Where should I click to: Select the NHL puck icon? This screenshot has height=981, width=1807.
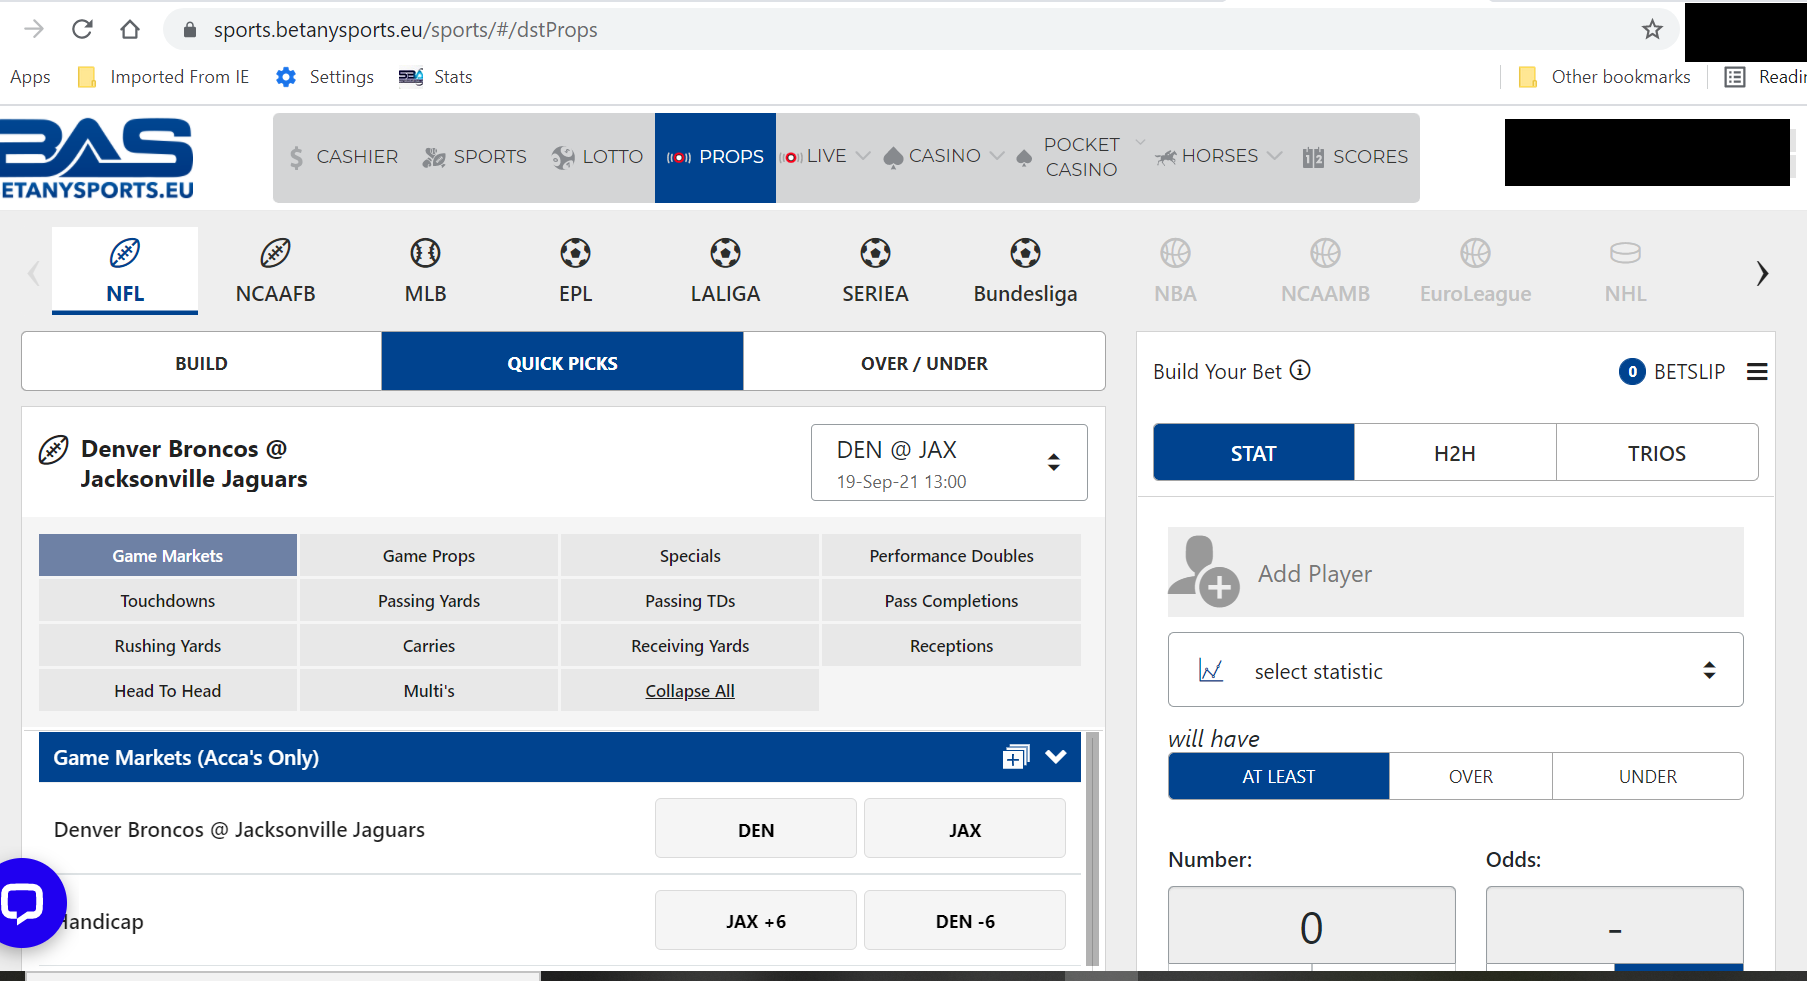point(1625,253)
